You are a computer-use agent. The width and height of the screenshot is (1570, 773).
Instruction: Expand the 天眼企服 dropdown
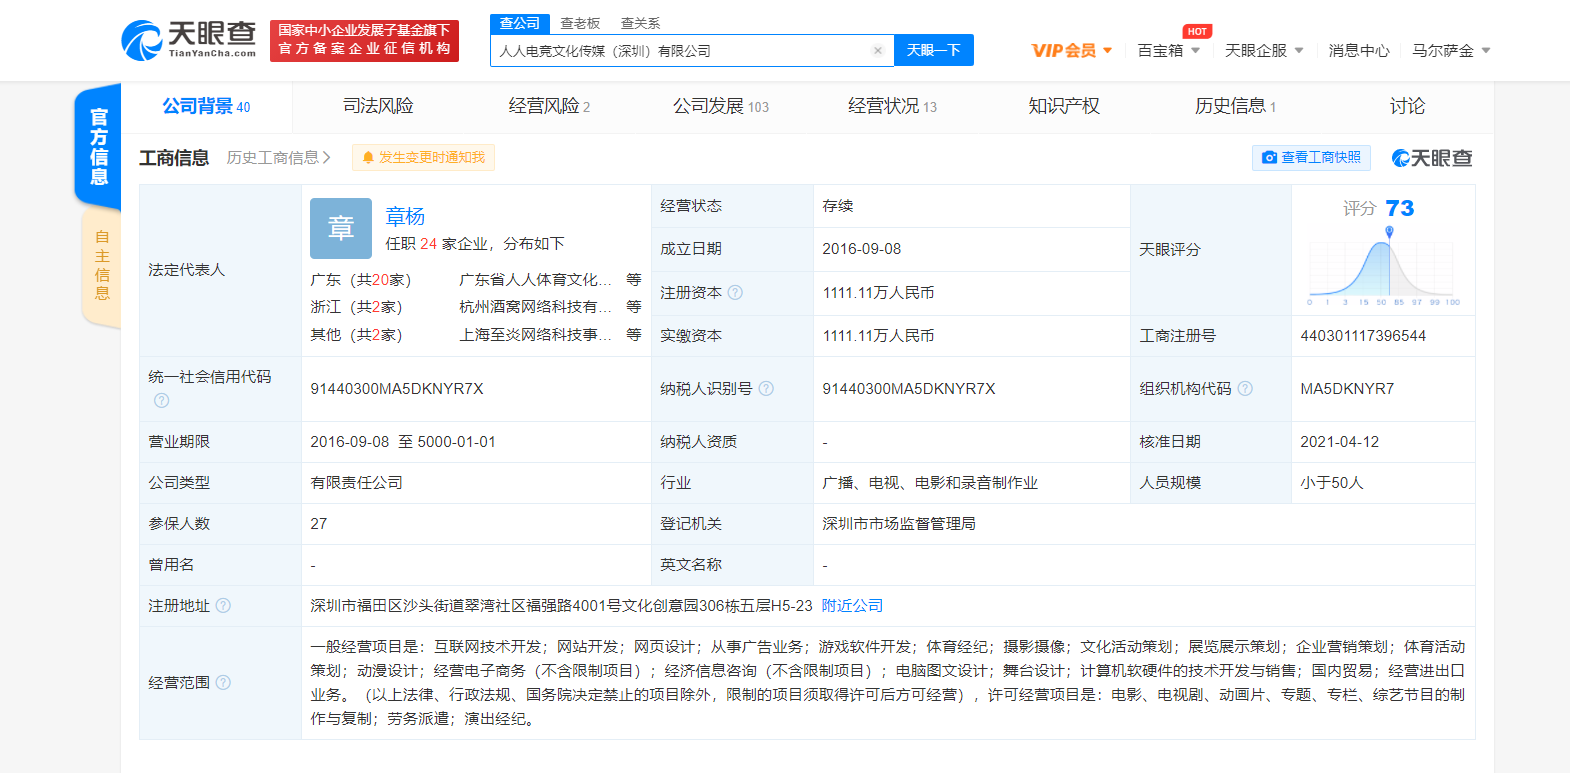pos(1264,50)
